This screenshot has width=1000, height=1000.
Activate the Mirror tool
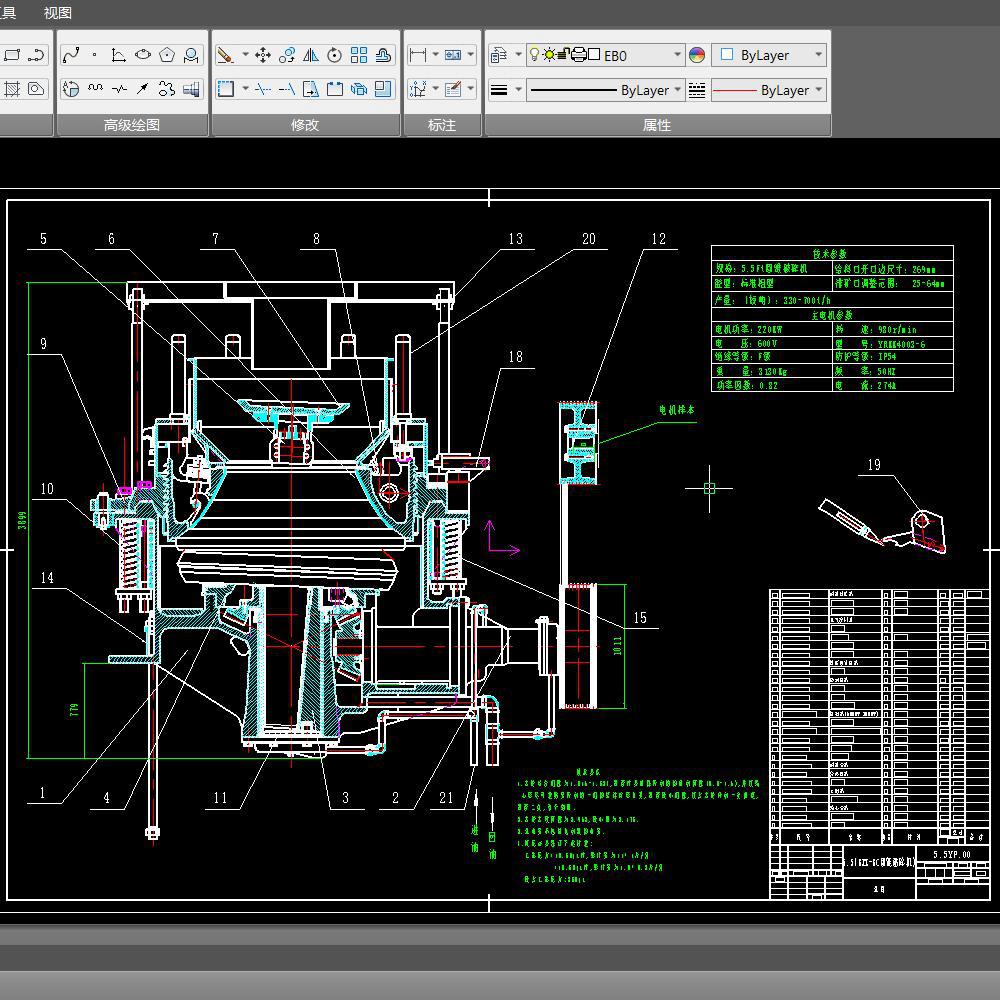[311, 55]
